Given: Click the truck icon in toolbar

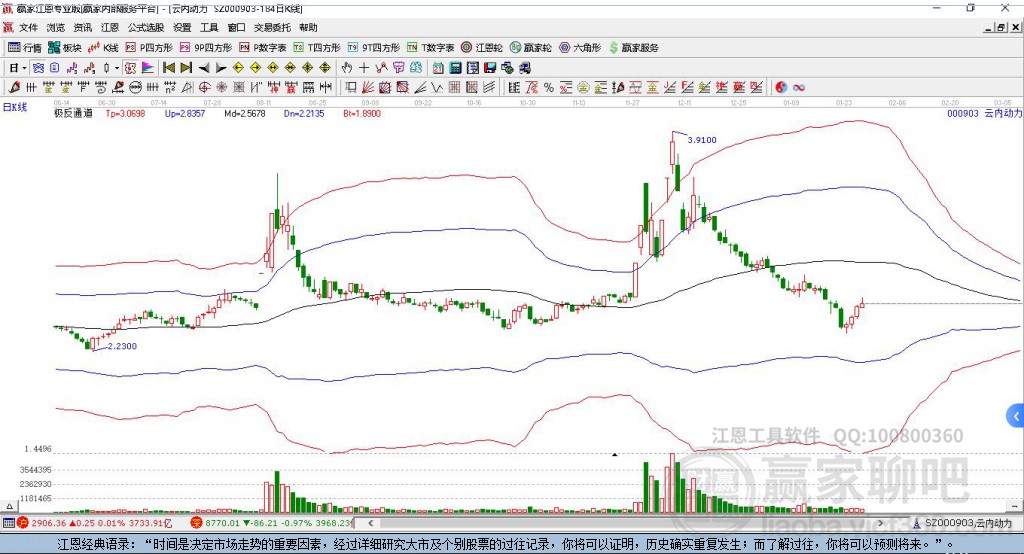Looking at the screenshot, I should pos(524,68).
